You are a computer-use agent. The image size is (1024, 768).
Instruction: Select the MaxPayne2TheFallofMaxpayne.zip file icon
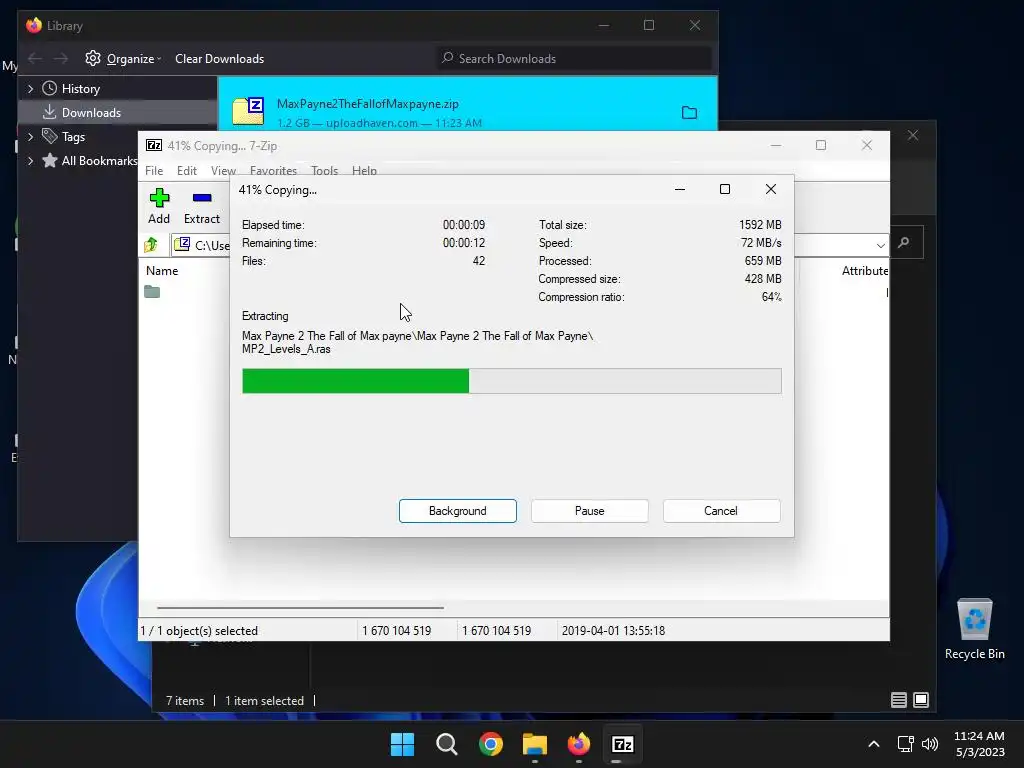(248, 111)
